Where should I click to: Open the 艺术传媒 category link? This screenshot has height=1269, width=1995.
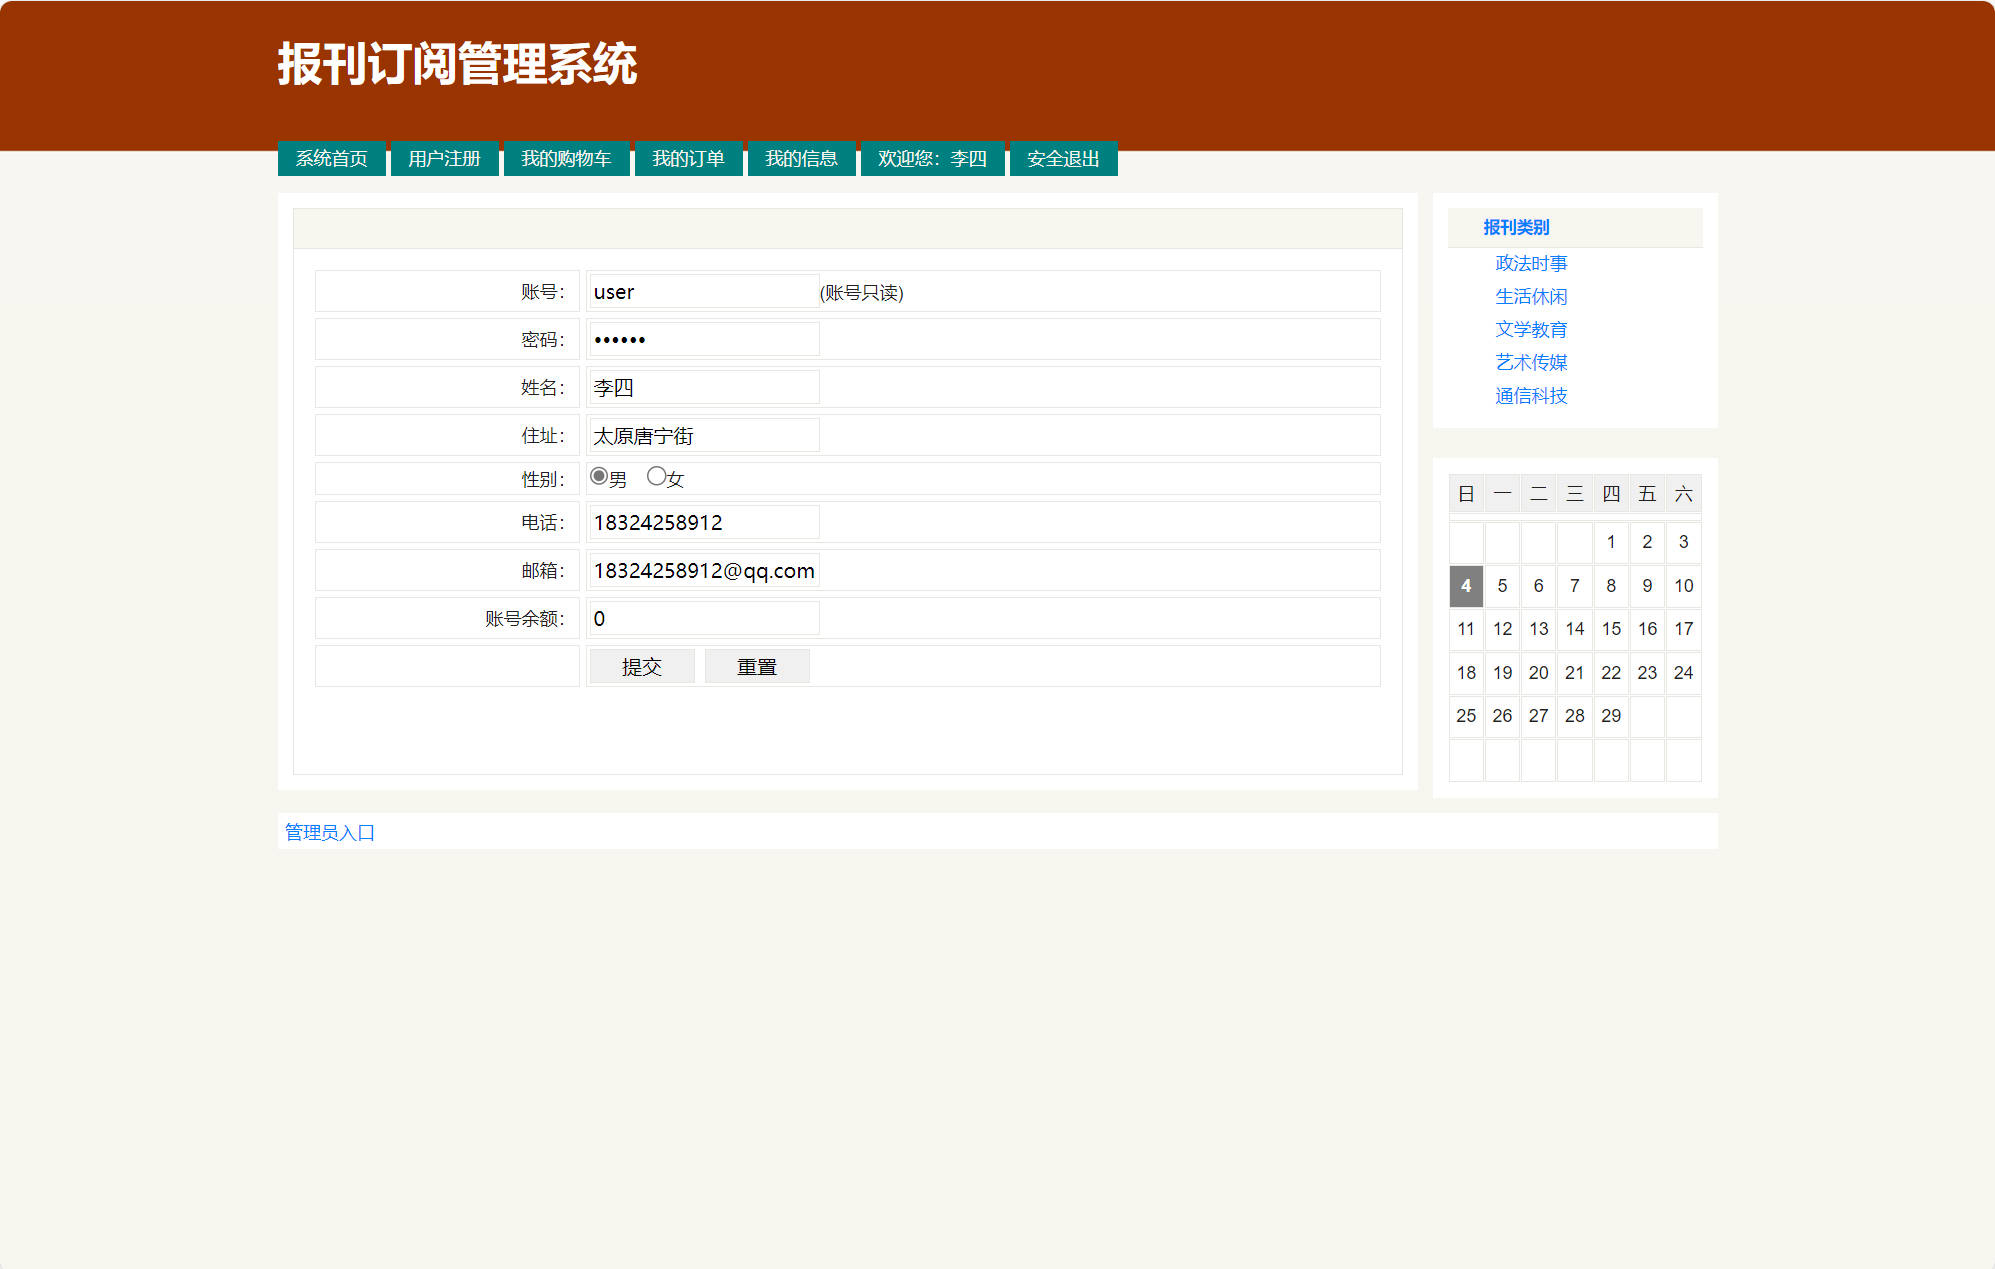1530,362
